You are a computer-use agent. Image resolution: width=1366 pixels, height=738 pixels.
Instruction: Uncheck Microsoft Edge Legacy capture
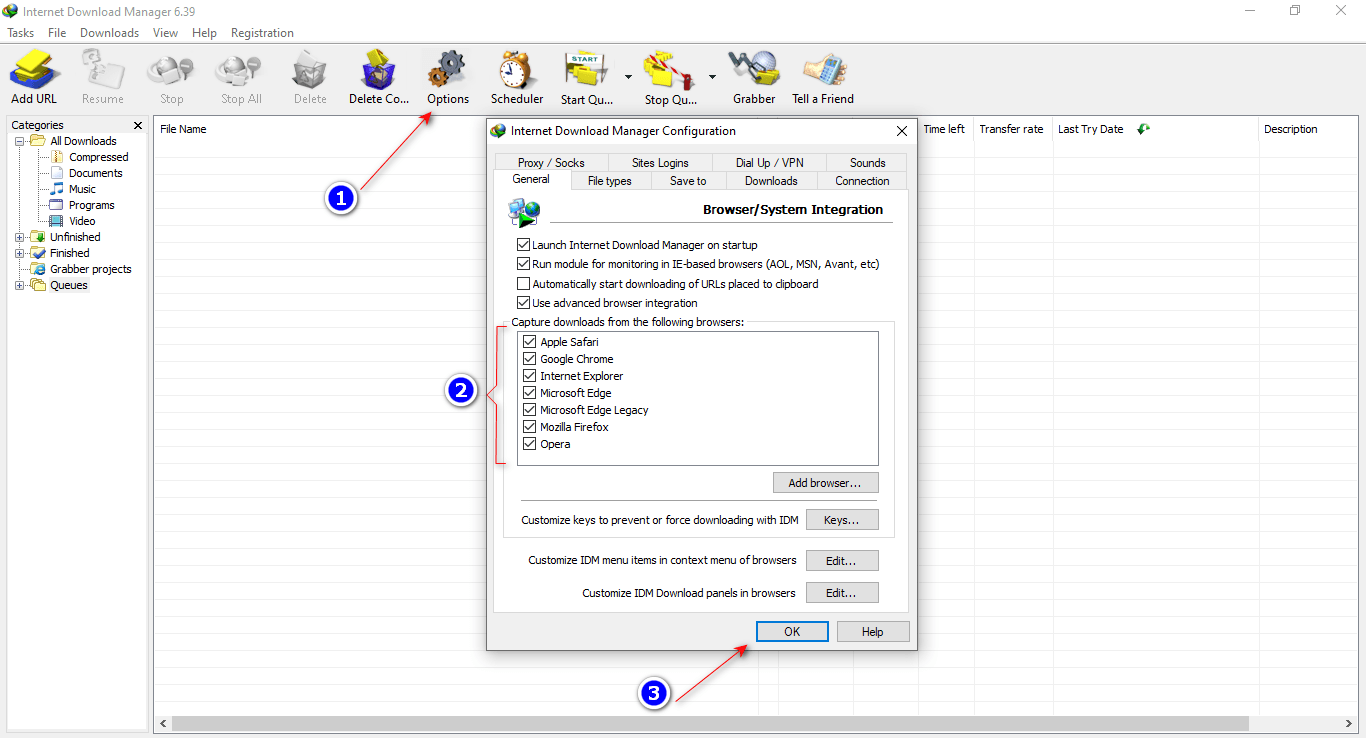coord(530,410)
